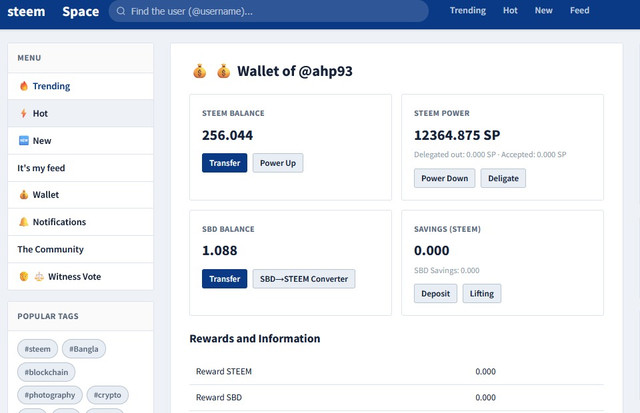Click the STEEM balance value 256.044
This screenshot has width=640, height=413.
227,135
